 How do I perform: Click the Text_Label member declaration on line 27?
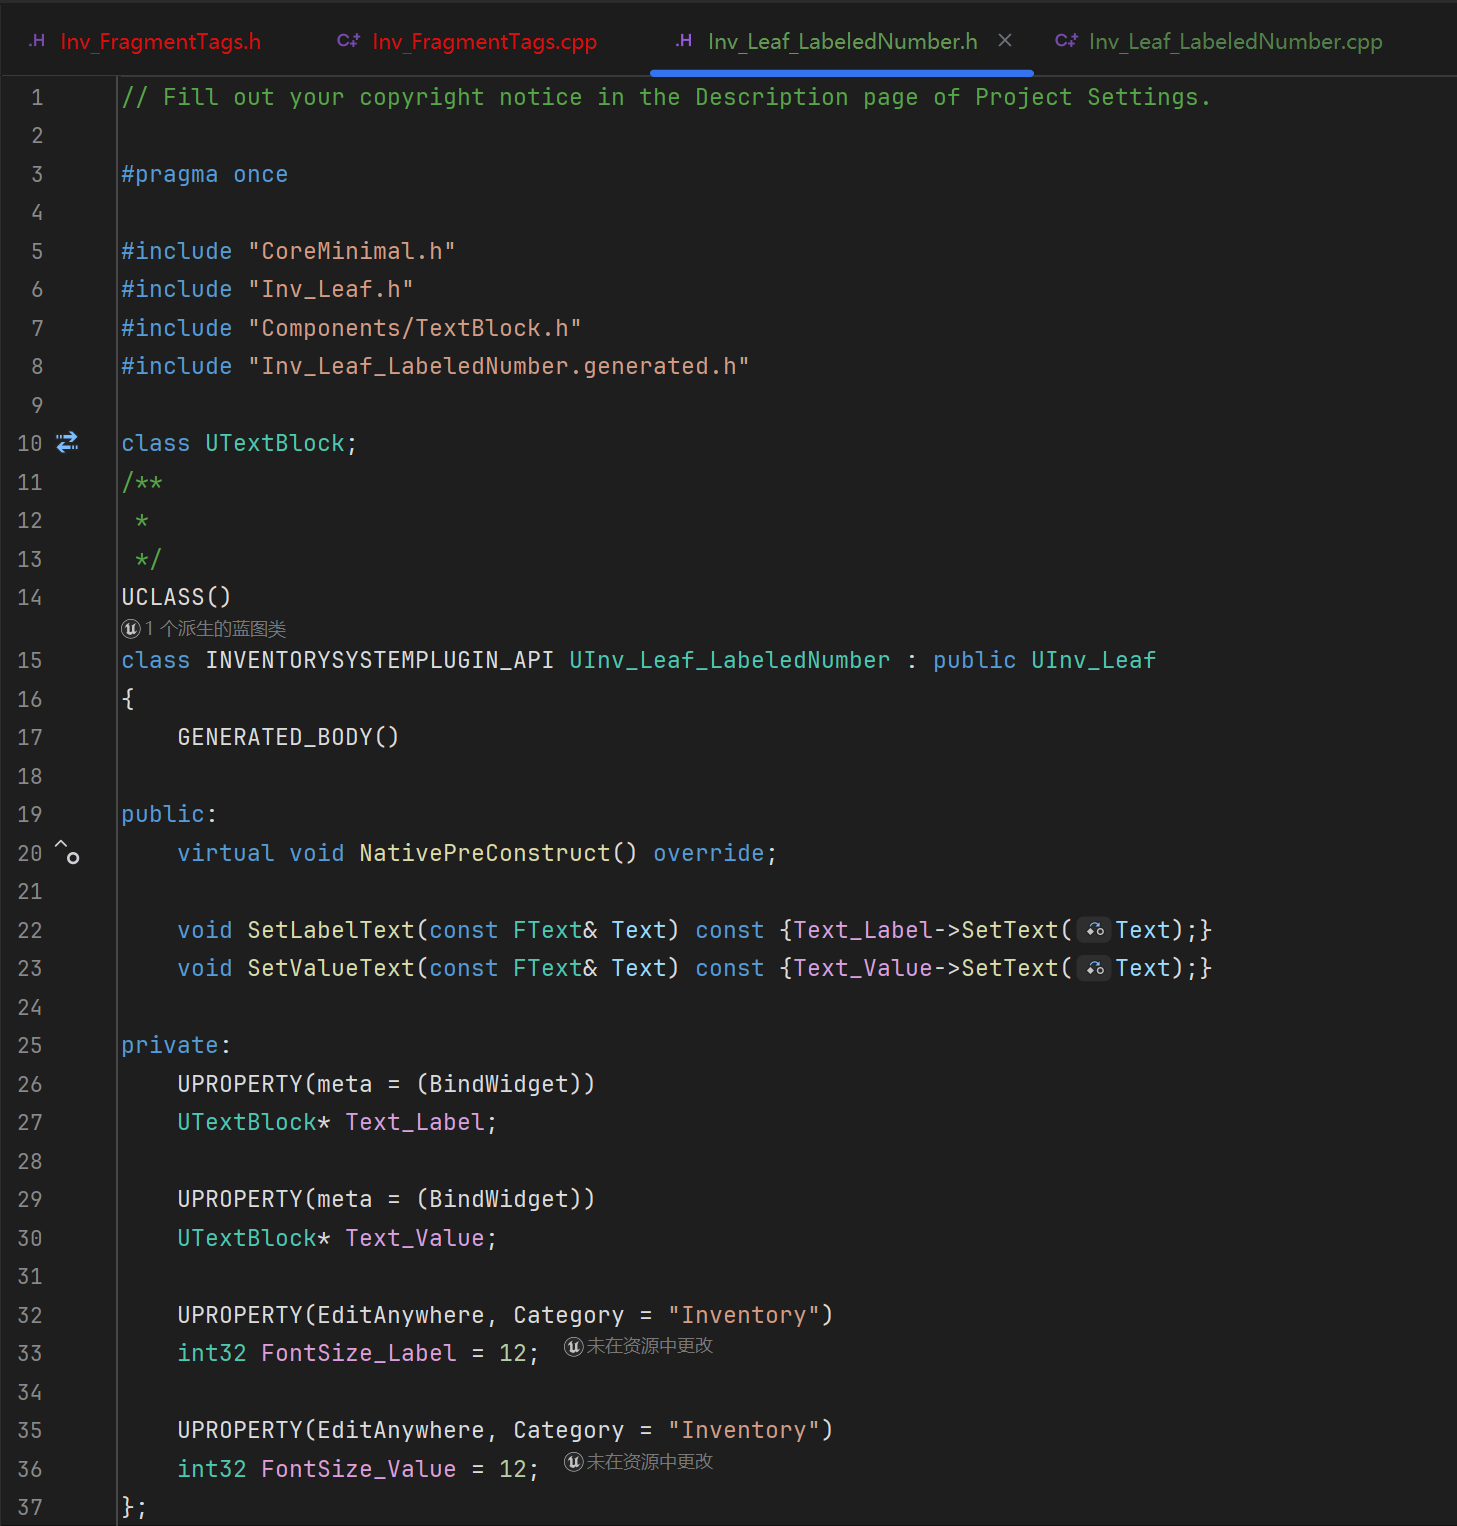click(x=415, y=1122)
